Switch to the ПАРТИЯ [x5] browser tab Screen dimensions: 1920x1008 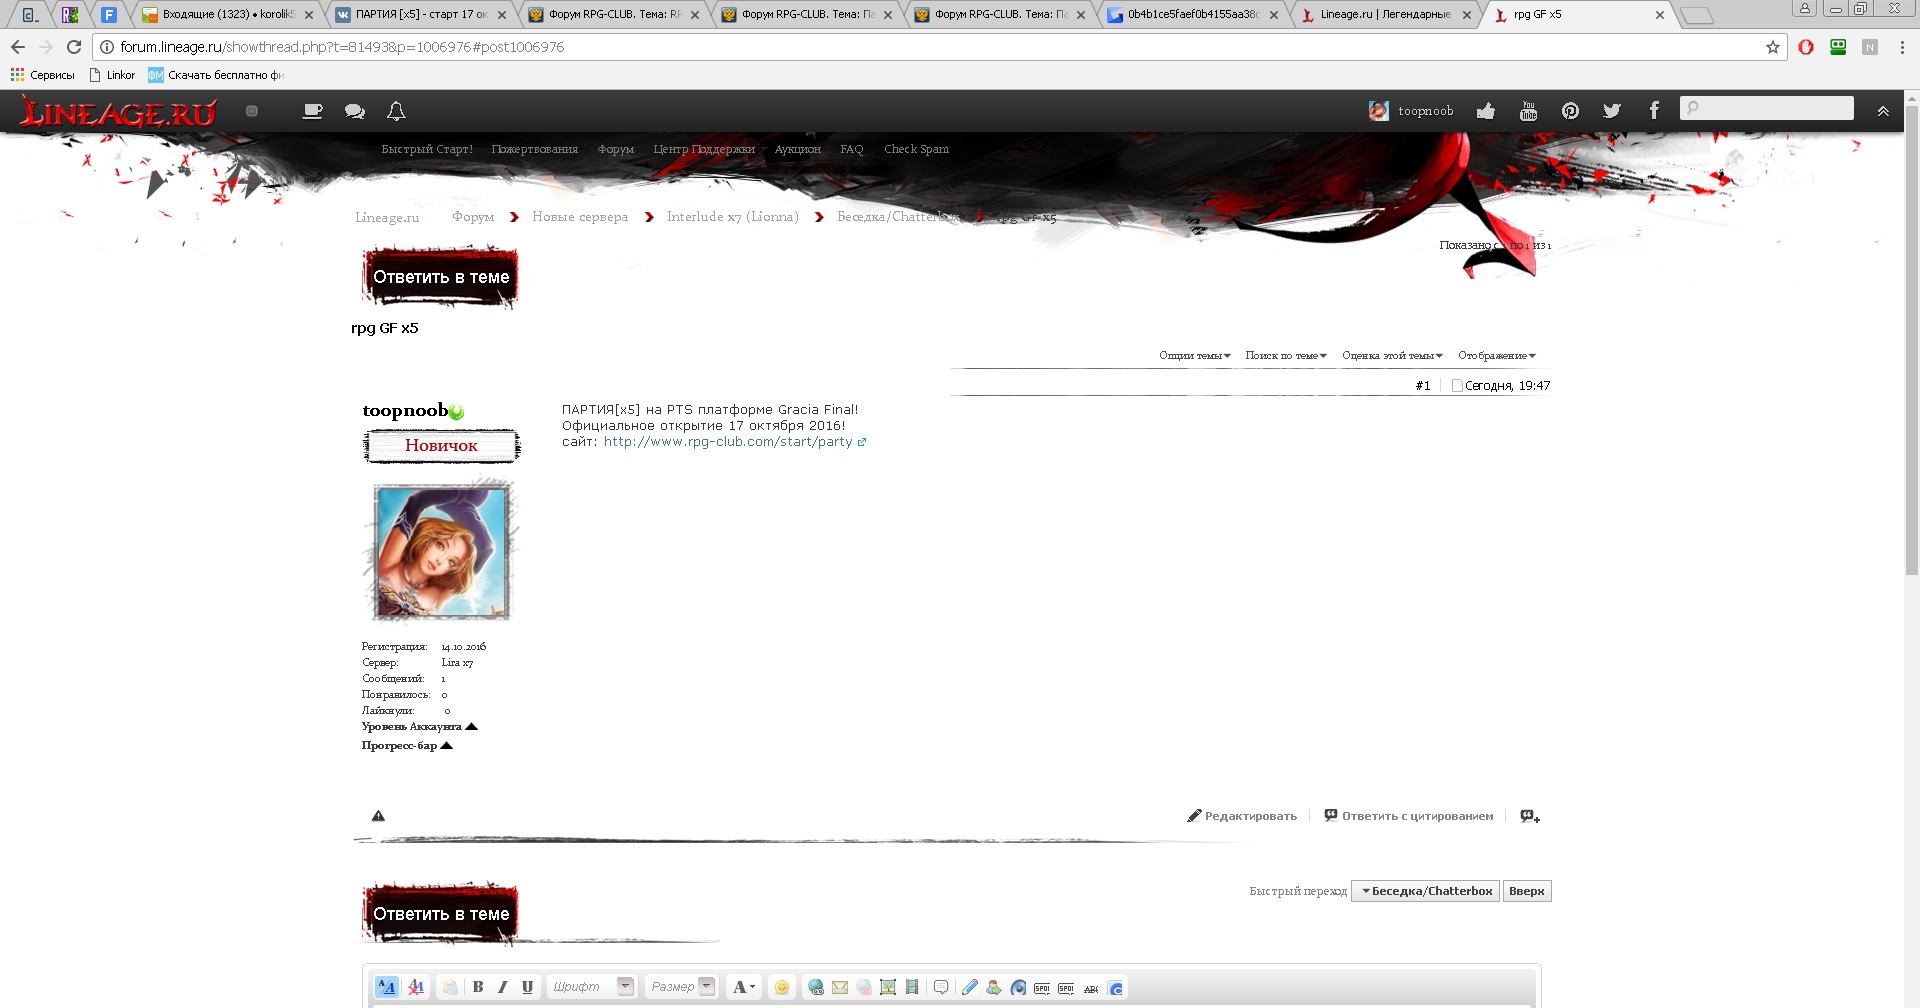421,14
